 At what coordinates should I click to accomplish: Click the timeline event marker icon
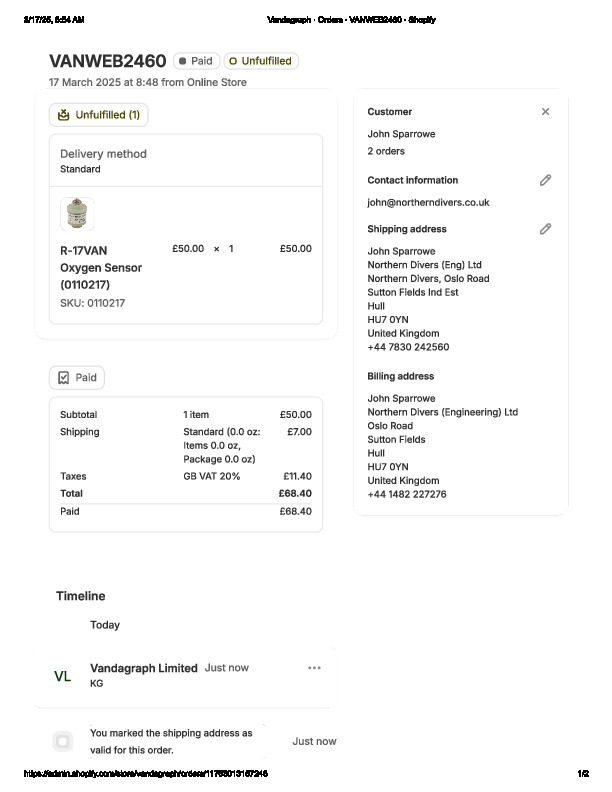pos(63,741)
